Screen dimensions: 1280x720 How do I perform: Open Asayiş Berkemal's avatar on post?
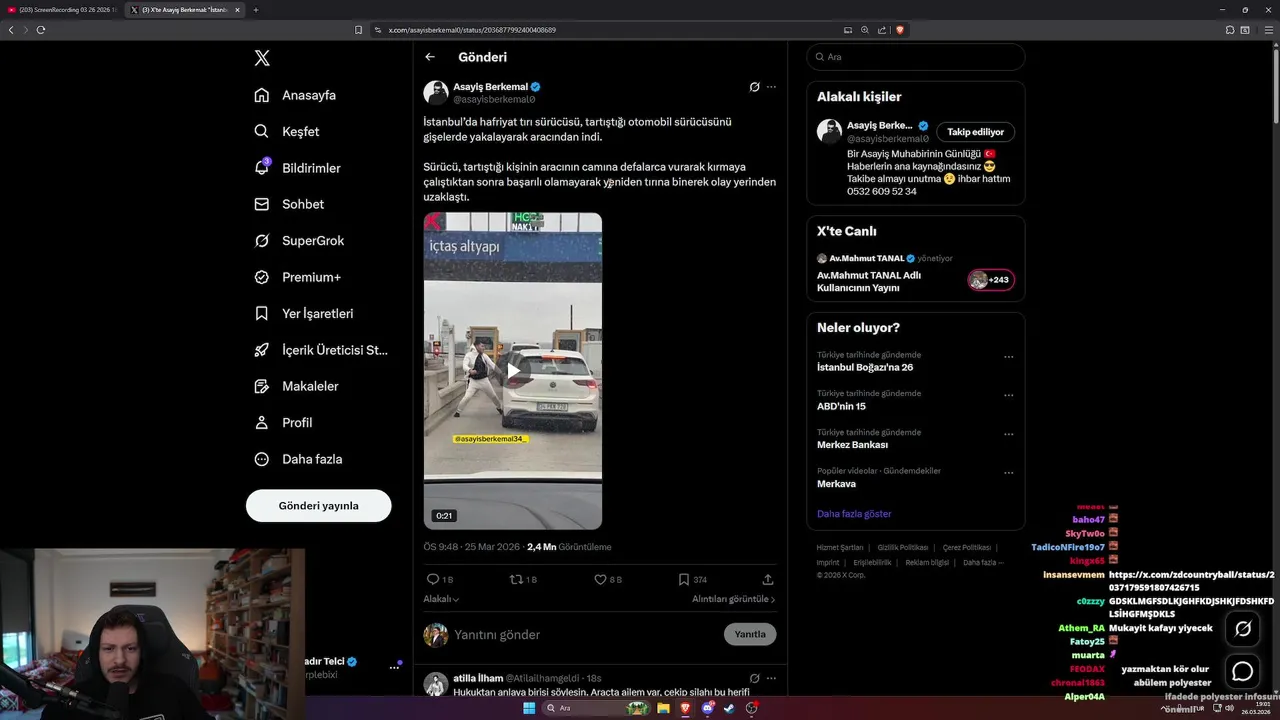point(436,93)
